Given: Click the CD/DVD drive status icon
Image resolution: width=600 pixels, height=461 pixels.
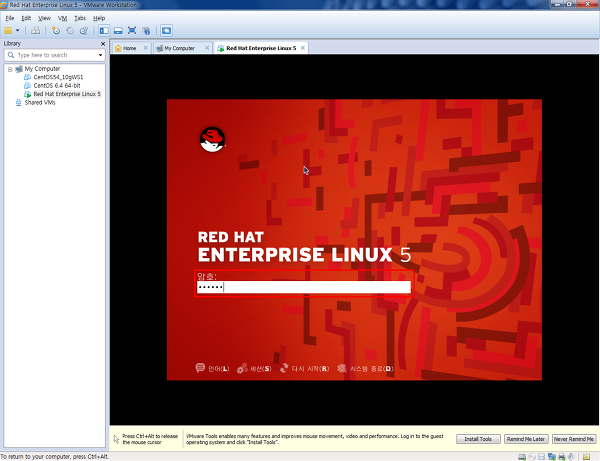Looking at the screenshot, I should 532,457.
